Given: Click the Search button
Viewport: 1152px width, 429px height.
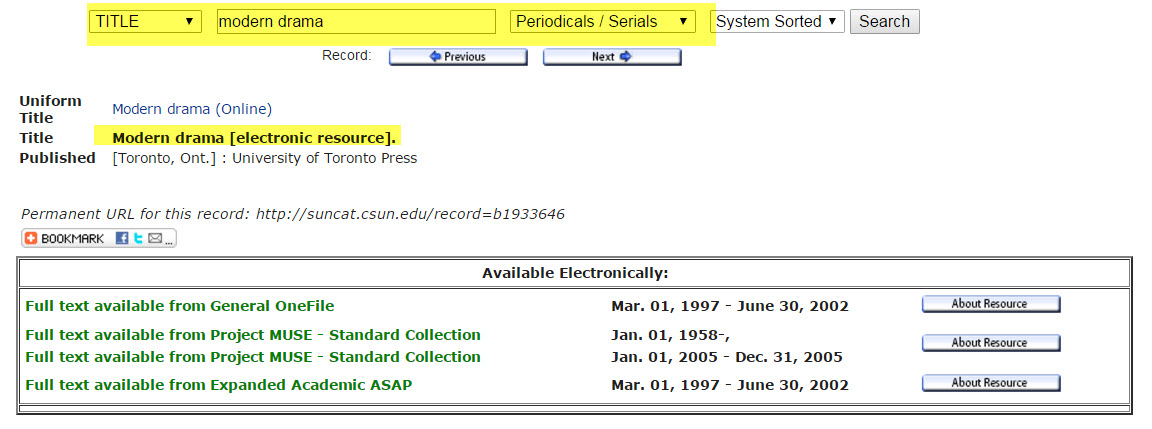Looking at the screenshot, I should (885, 21).
